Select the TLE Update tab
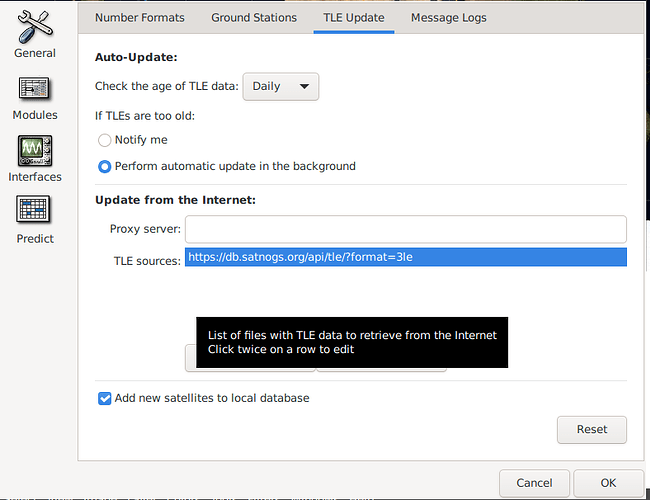Image resolution: width=650 pixels, height=500 pixels. pos(354,18)
